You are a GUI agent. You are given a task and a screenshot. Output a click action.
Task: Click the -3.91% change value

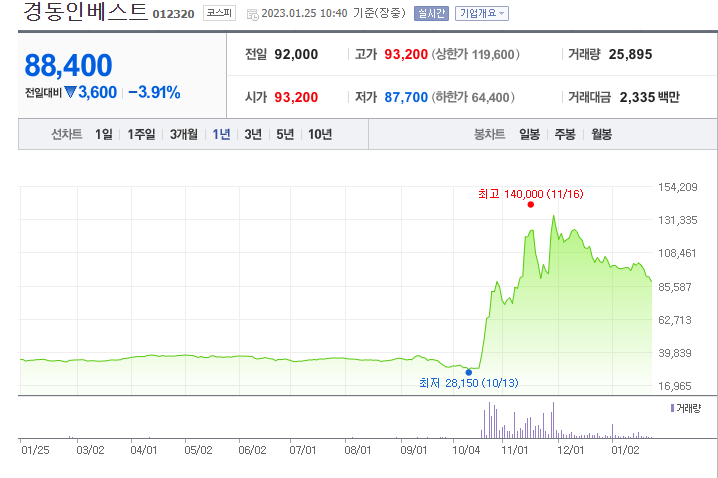pos(154,92)
